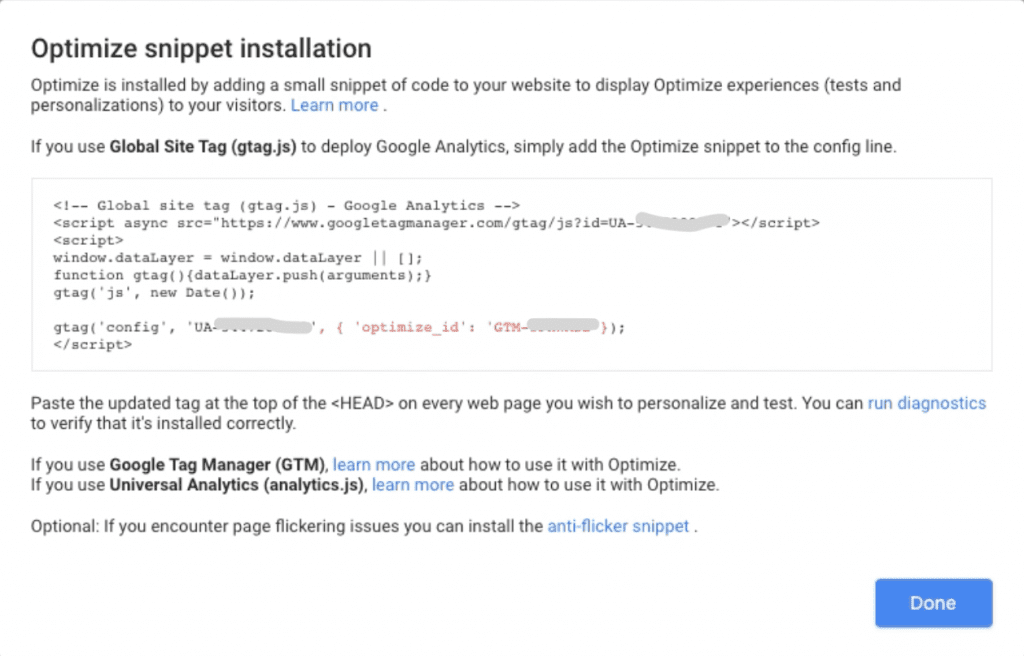Click learn more link for Universal Analytics

point(413,485)
